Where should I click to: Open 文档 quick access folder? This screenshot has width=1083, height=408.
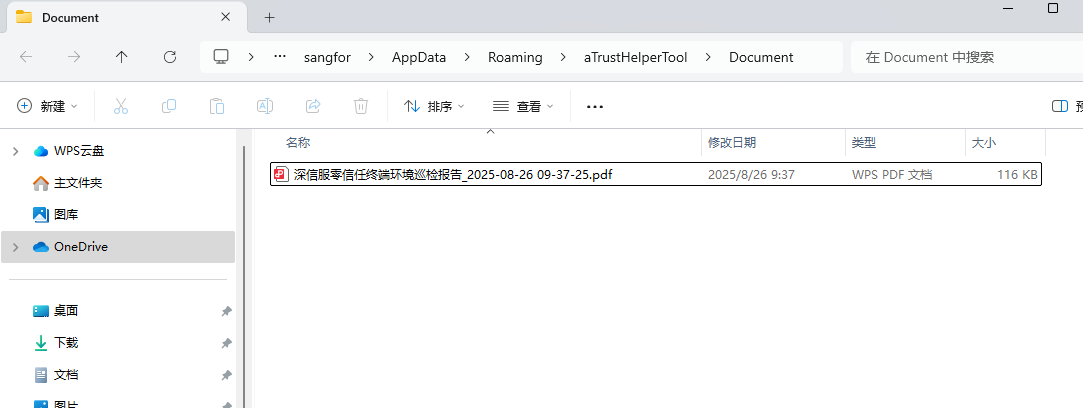66,375
